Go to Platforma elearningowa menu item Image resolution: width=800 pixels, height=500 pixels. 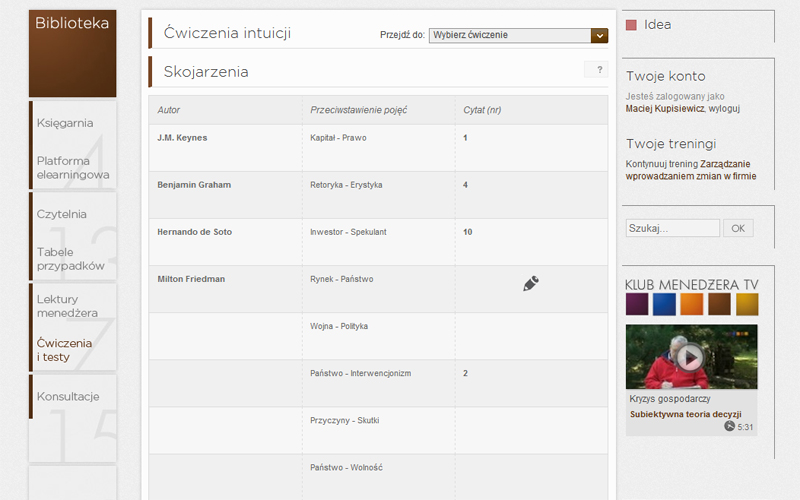(72, 167)
